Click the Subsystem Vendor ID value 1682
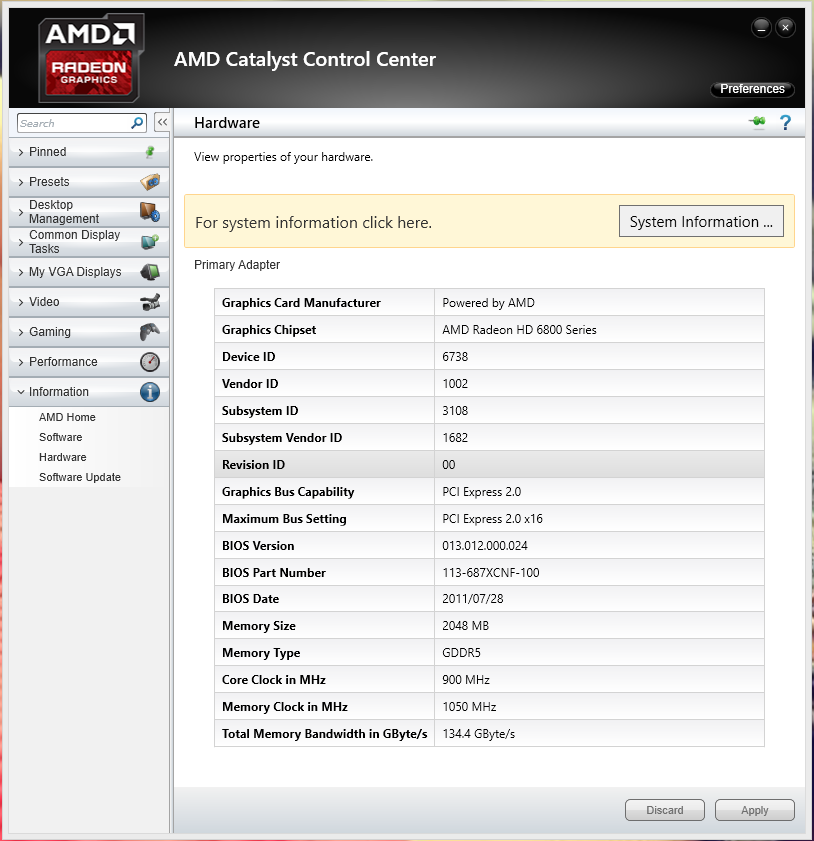 pyautogui.click(x=455, y=438)
